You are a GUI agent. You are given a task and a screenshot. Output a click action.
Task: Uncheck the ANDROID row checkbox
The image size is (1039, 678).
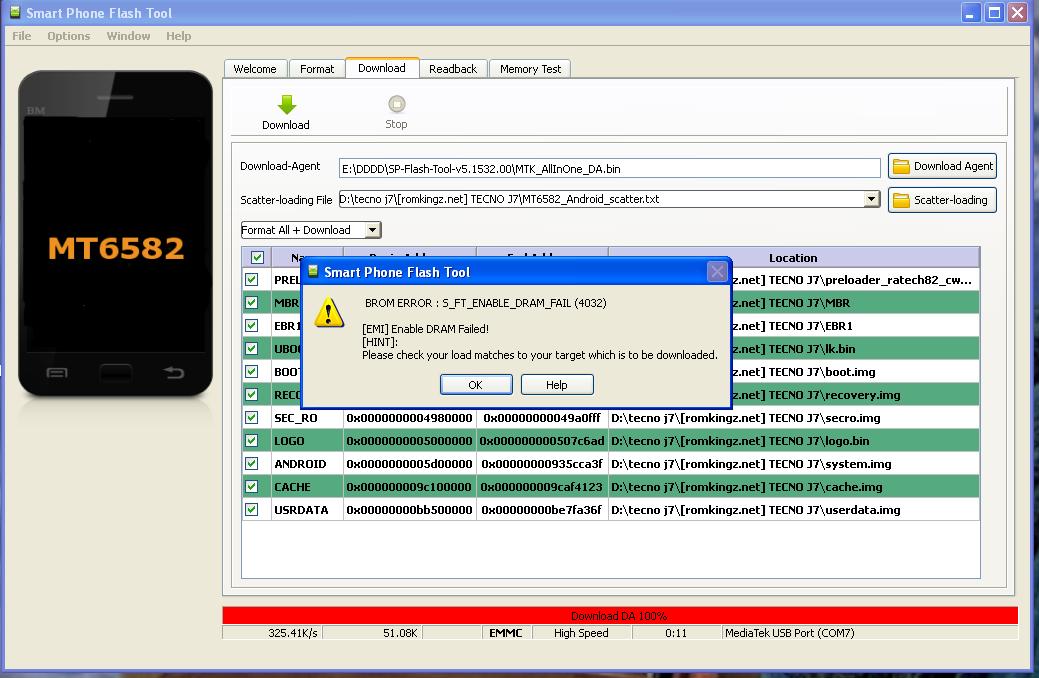point(252,463)
